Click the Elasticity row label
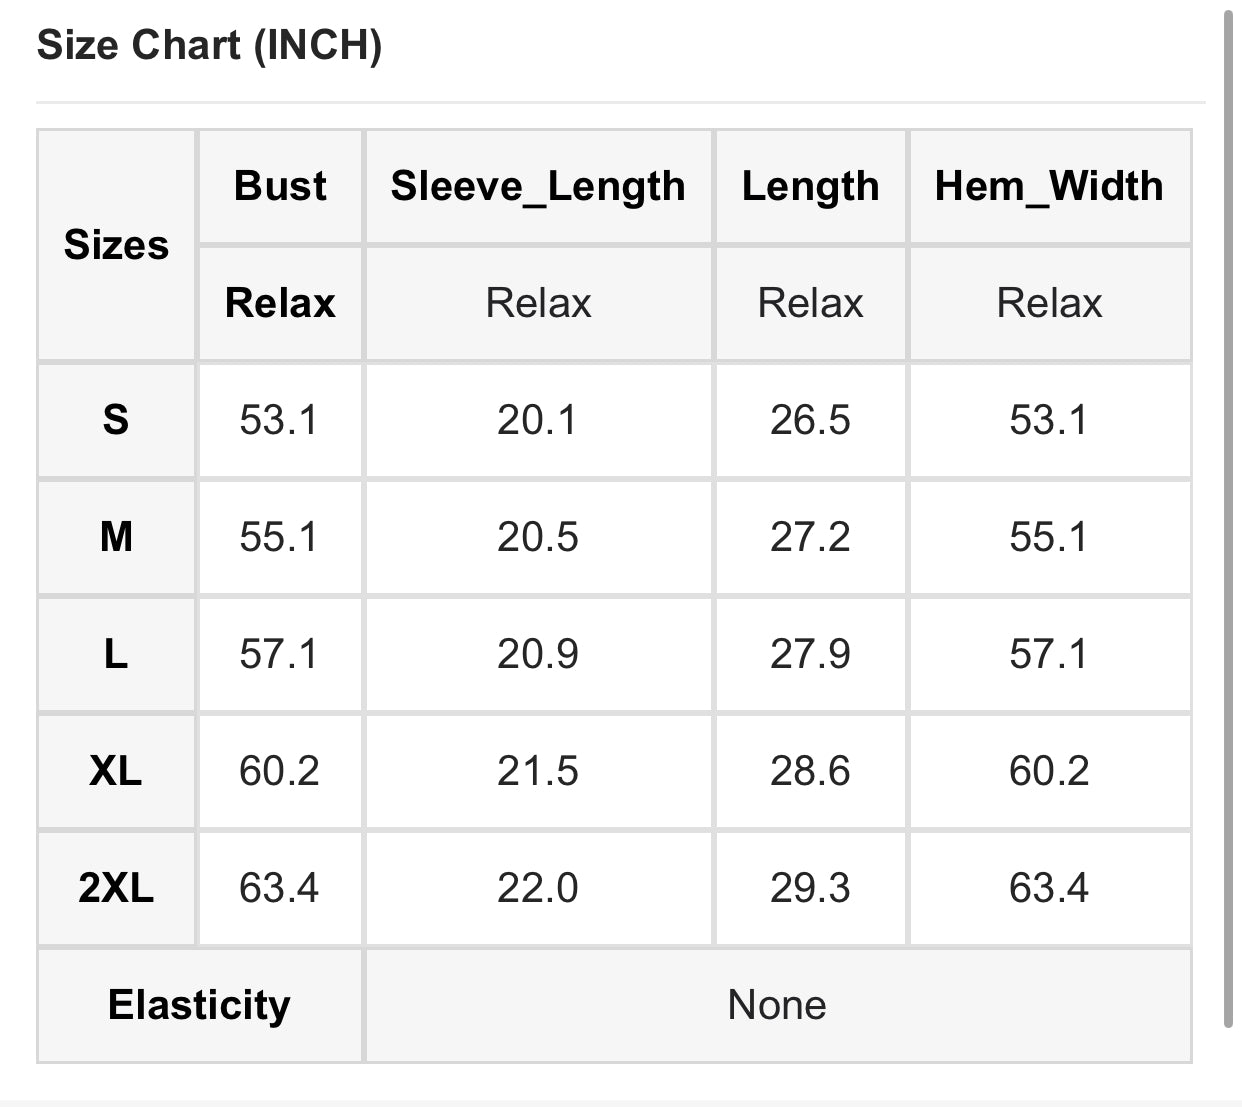 199,1005
